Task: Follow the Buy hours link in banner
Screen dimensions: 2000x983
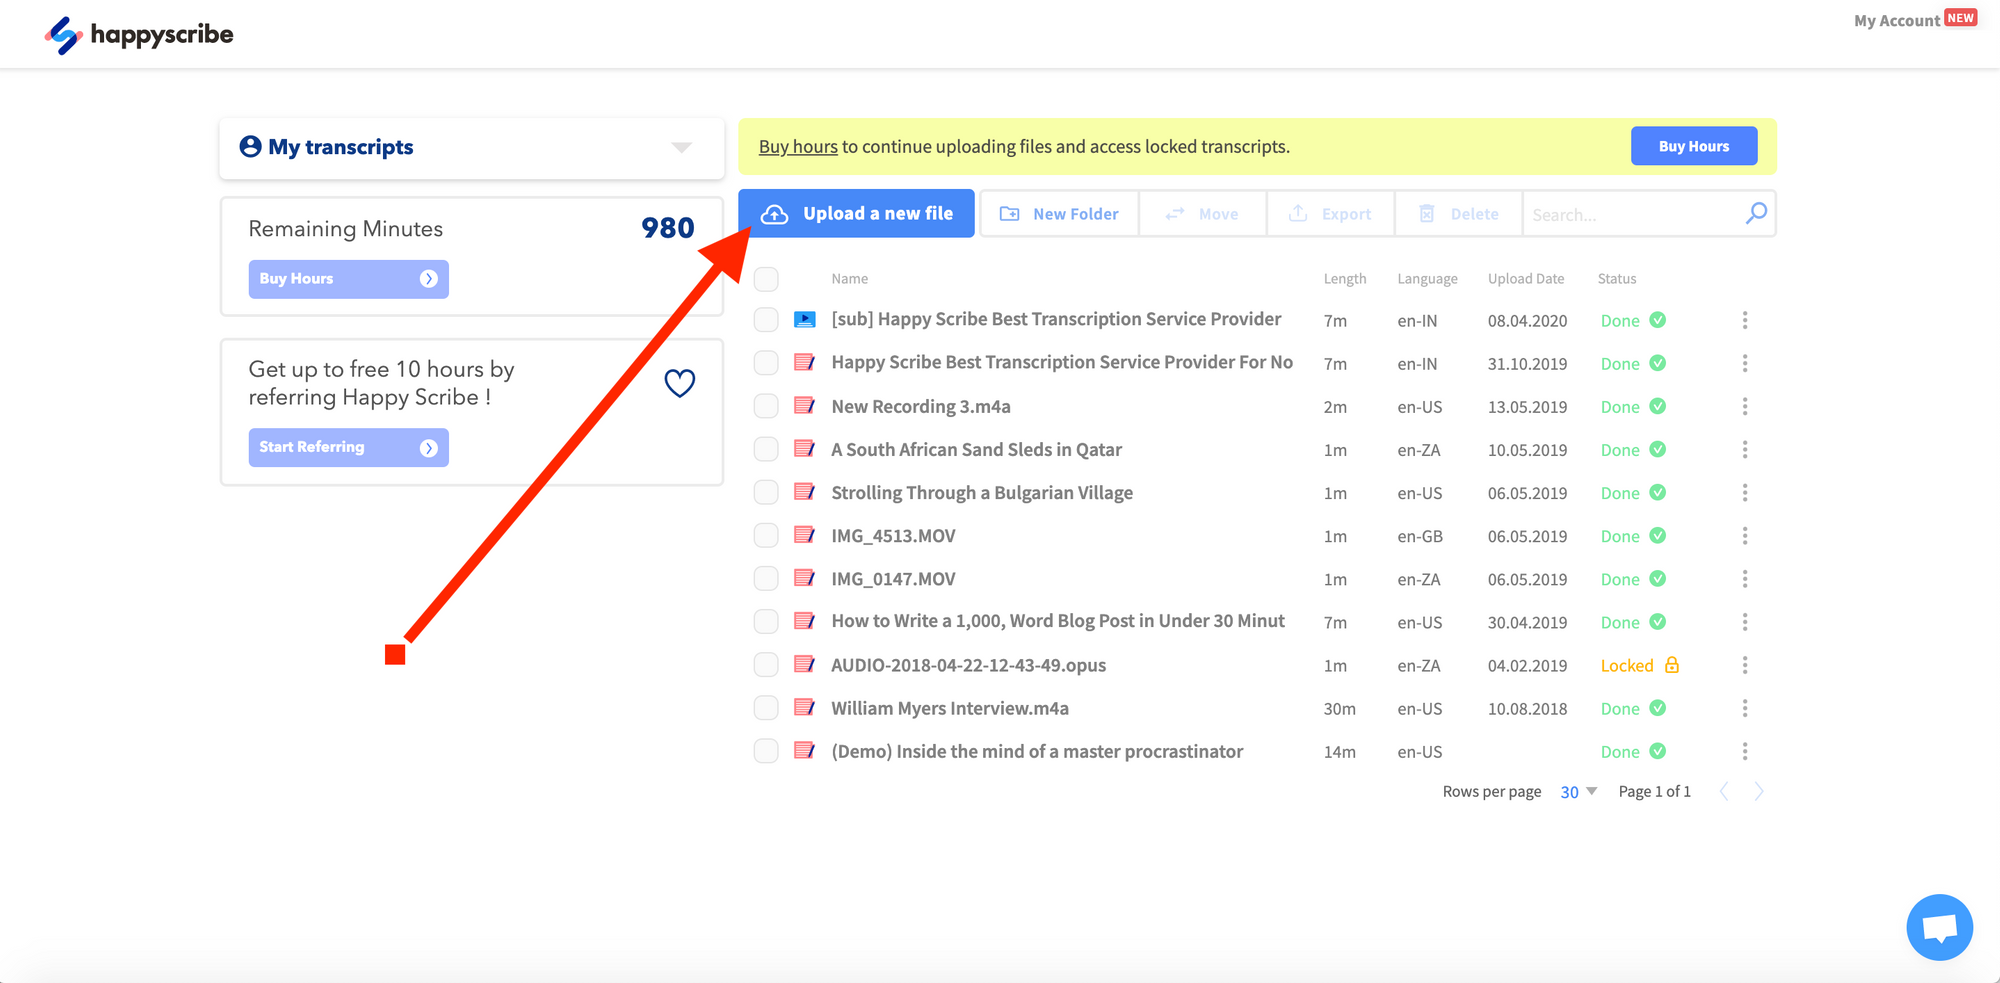Action: [797, 147]
